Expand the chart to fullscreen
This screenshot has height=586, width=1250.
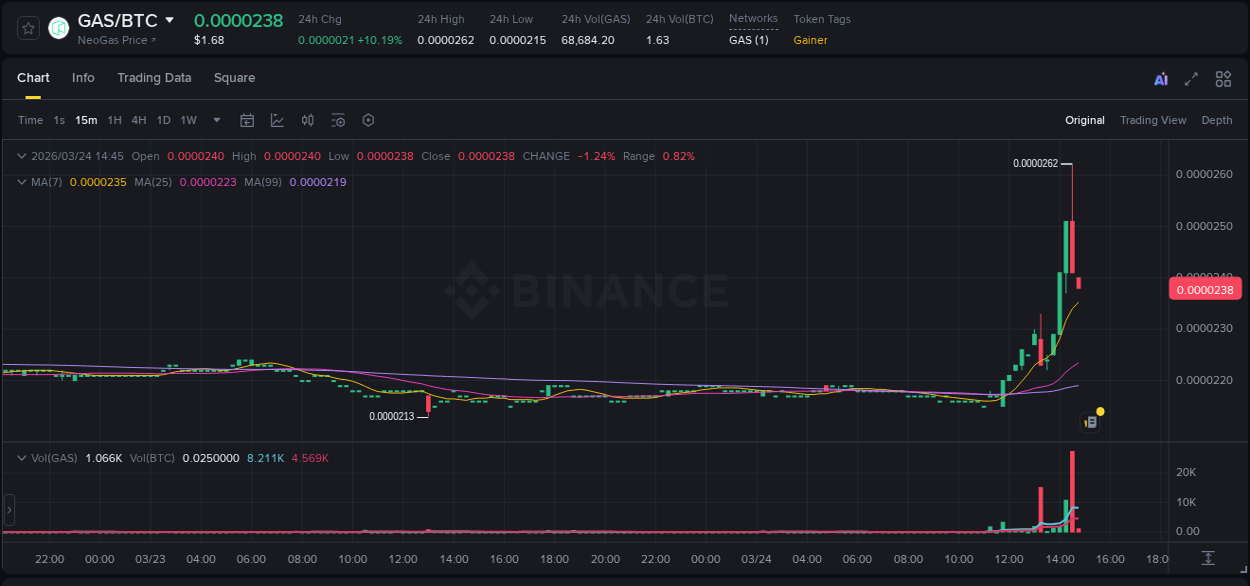click(1192, 79)
